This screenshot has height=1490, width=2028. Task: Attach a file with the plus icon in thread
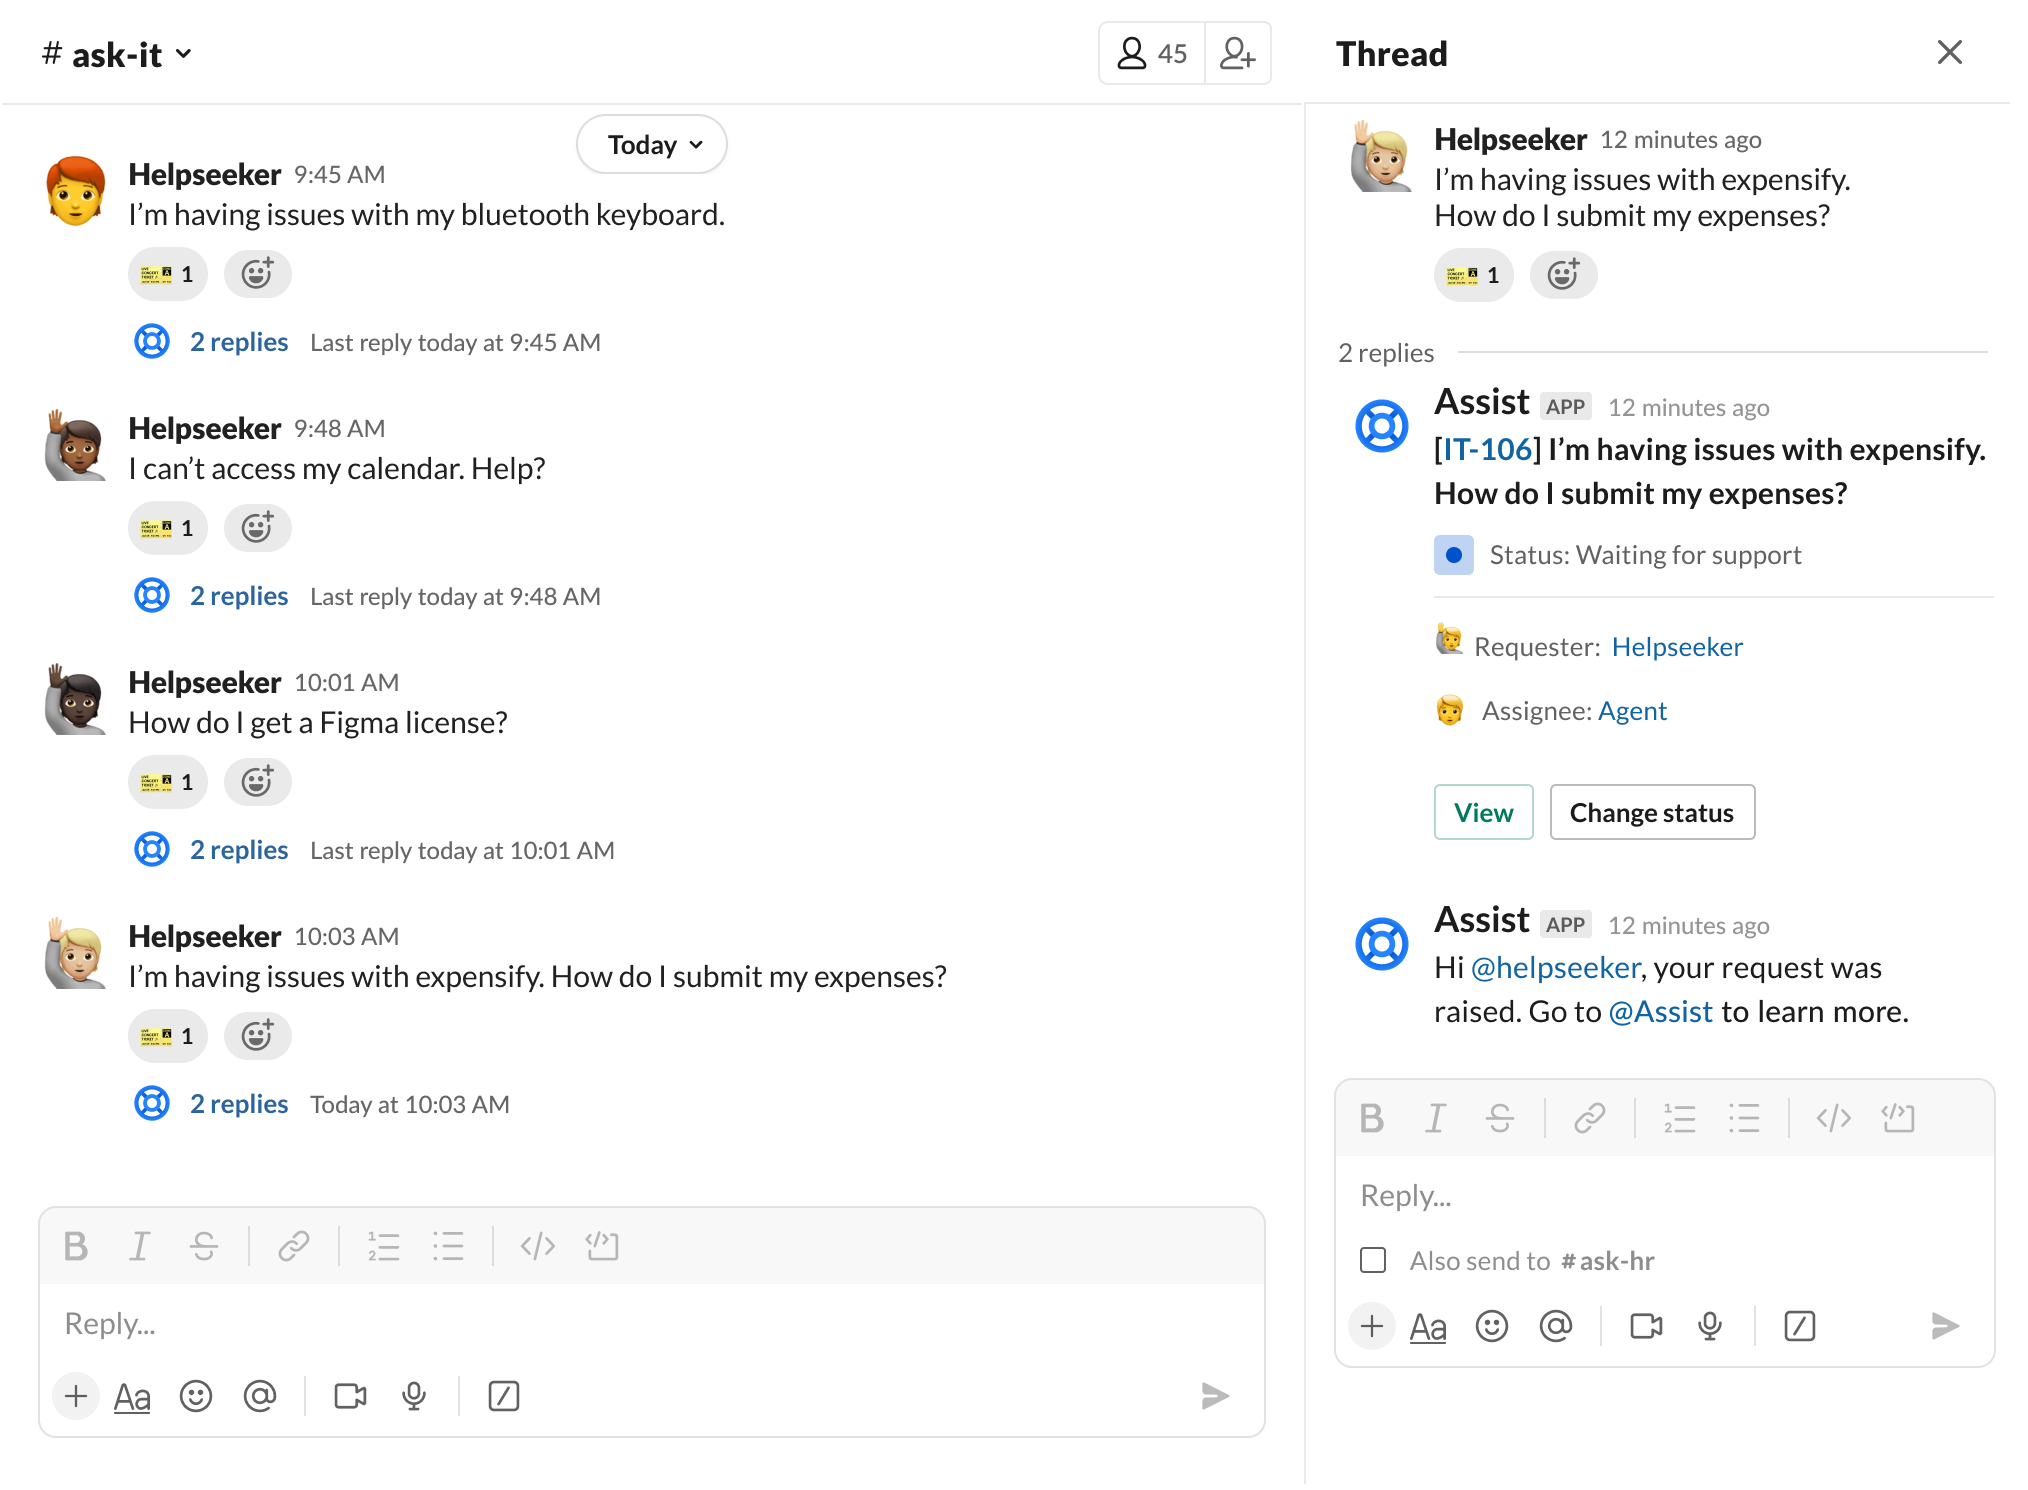(x=1371, y=1326)
